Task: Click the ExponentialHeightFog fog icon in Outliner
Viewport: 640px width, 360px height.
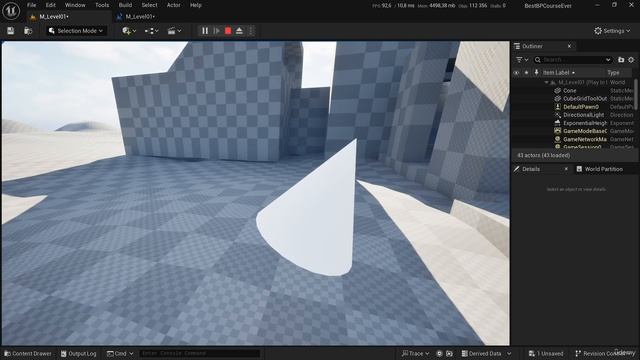Action: point(558,123)
